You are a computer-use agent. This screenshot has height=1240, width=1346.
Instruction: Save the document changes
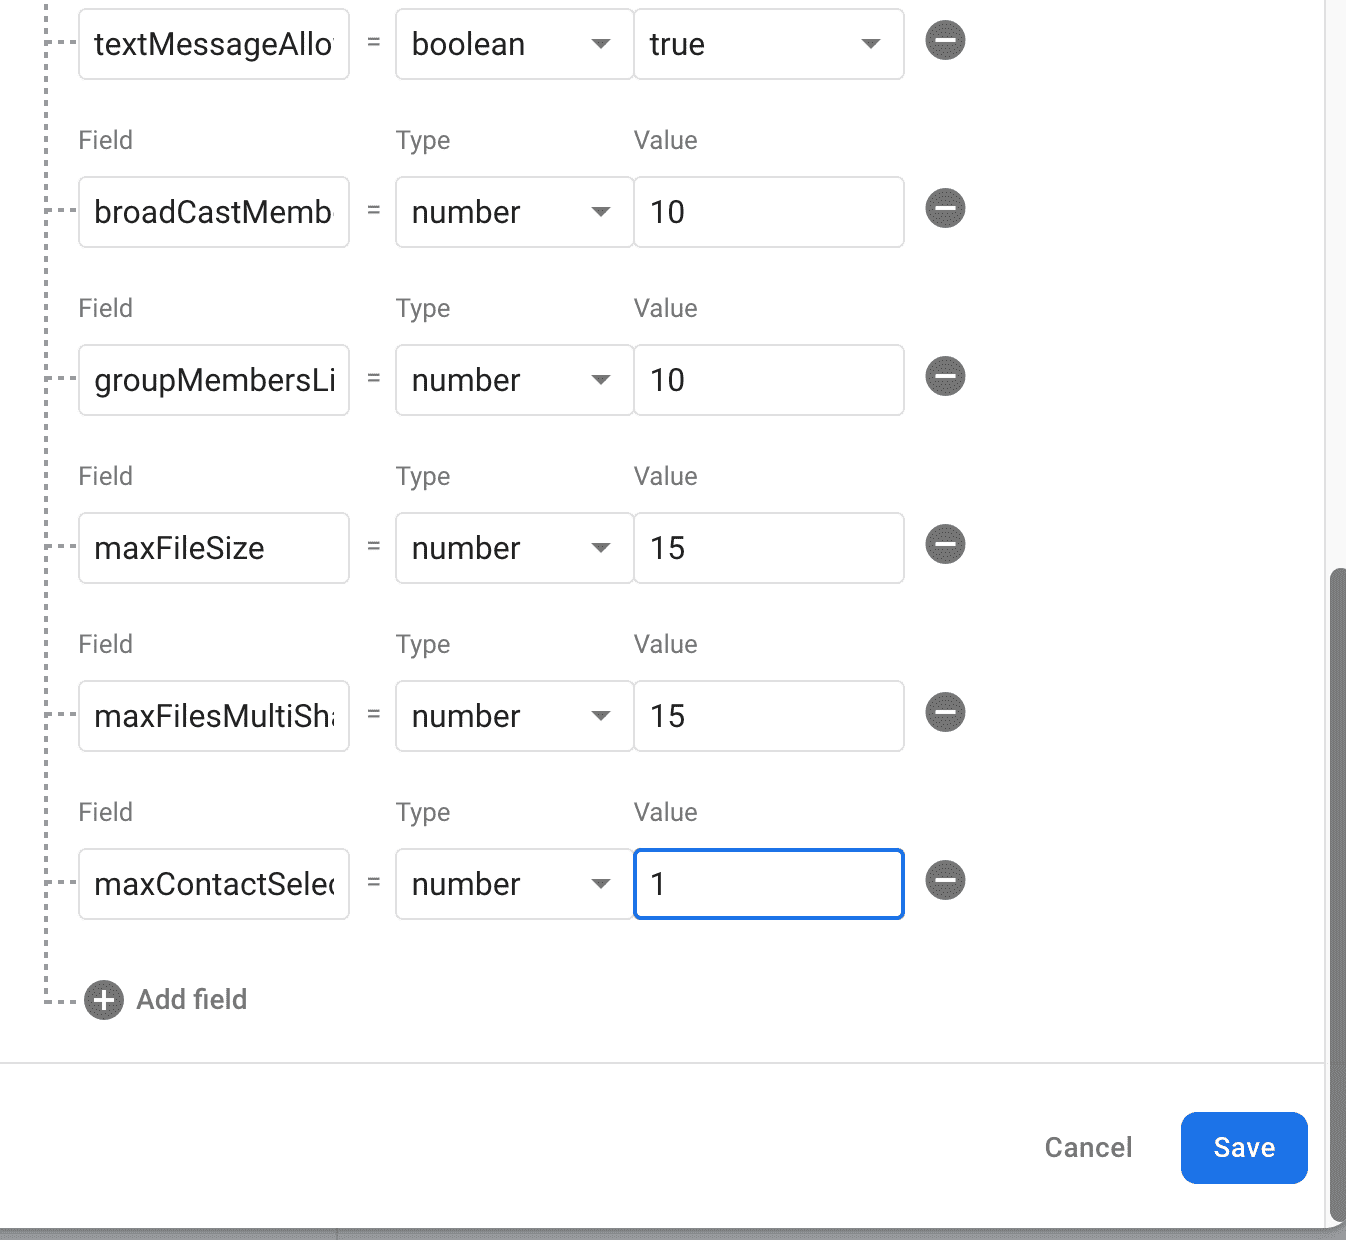(1243, 1148)
